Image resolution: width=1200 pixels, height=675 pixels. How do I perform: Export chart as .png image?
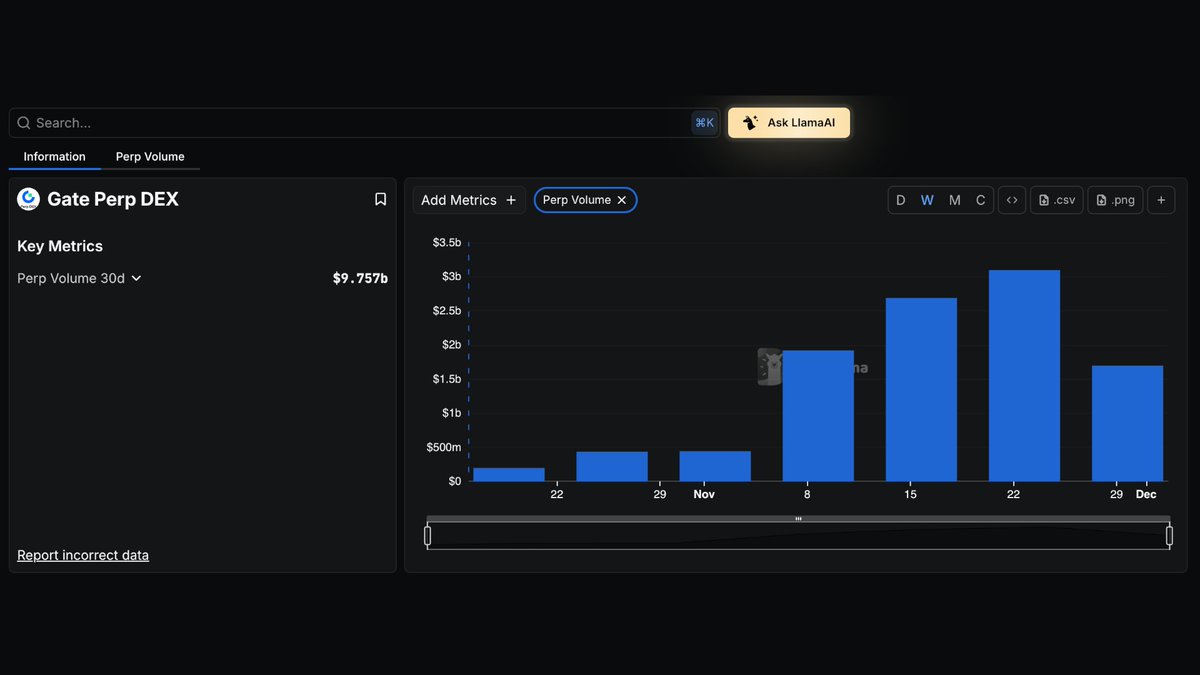[1115, 200]
